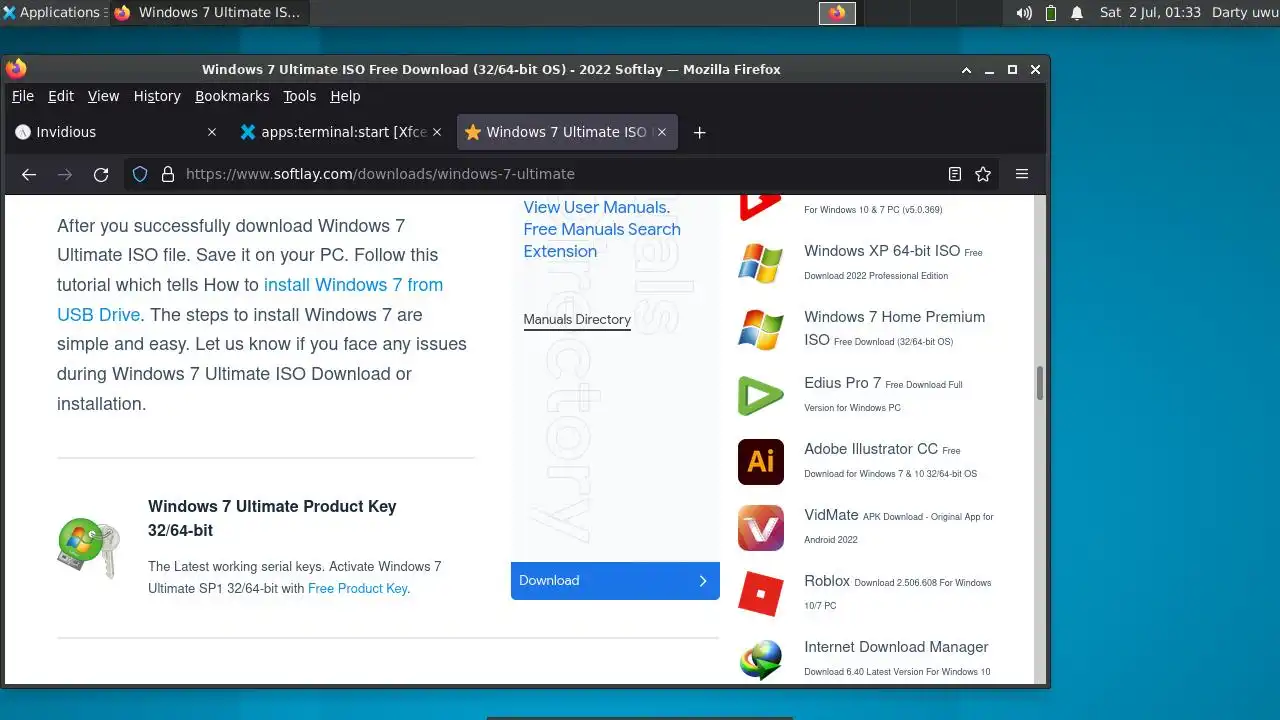1280x720 pixels.
Task: Click the blue Download ad button
Action: click(615, 581)
